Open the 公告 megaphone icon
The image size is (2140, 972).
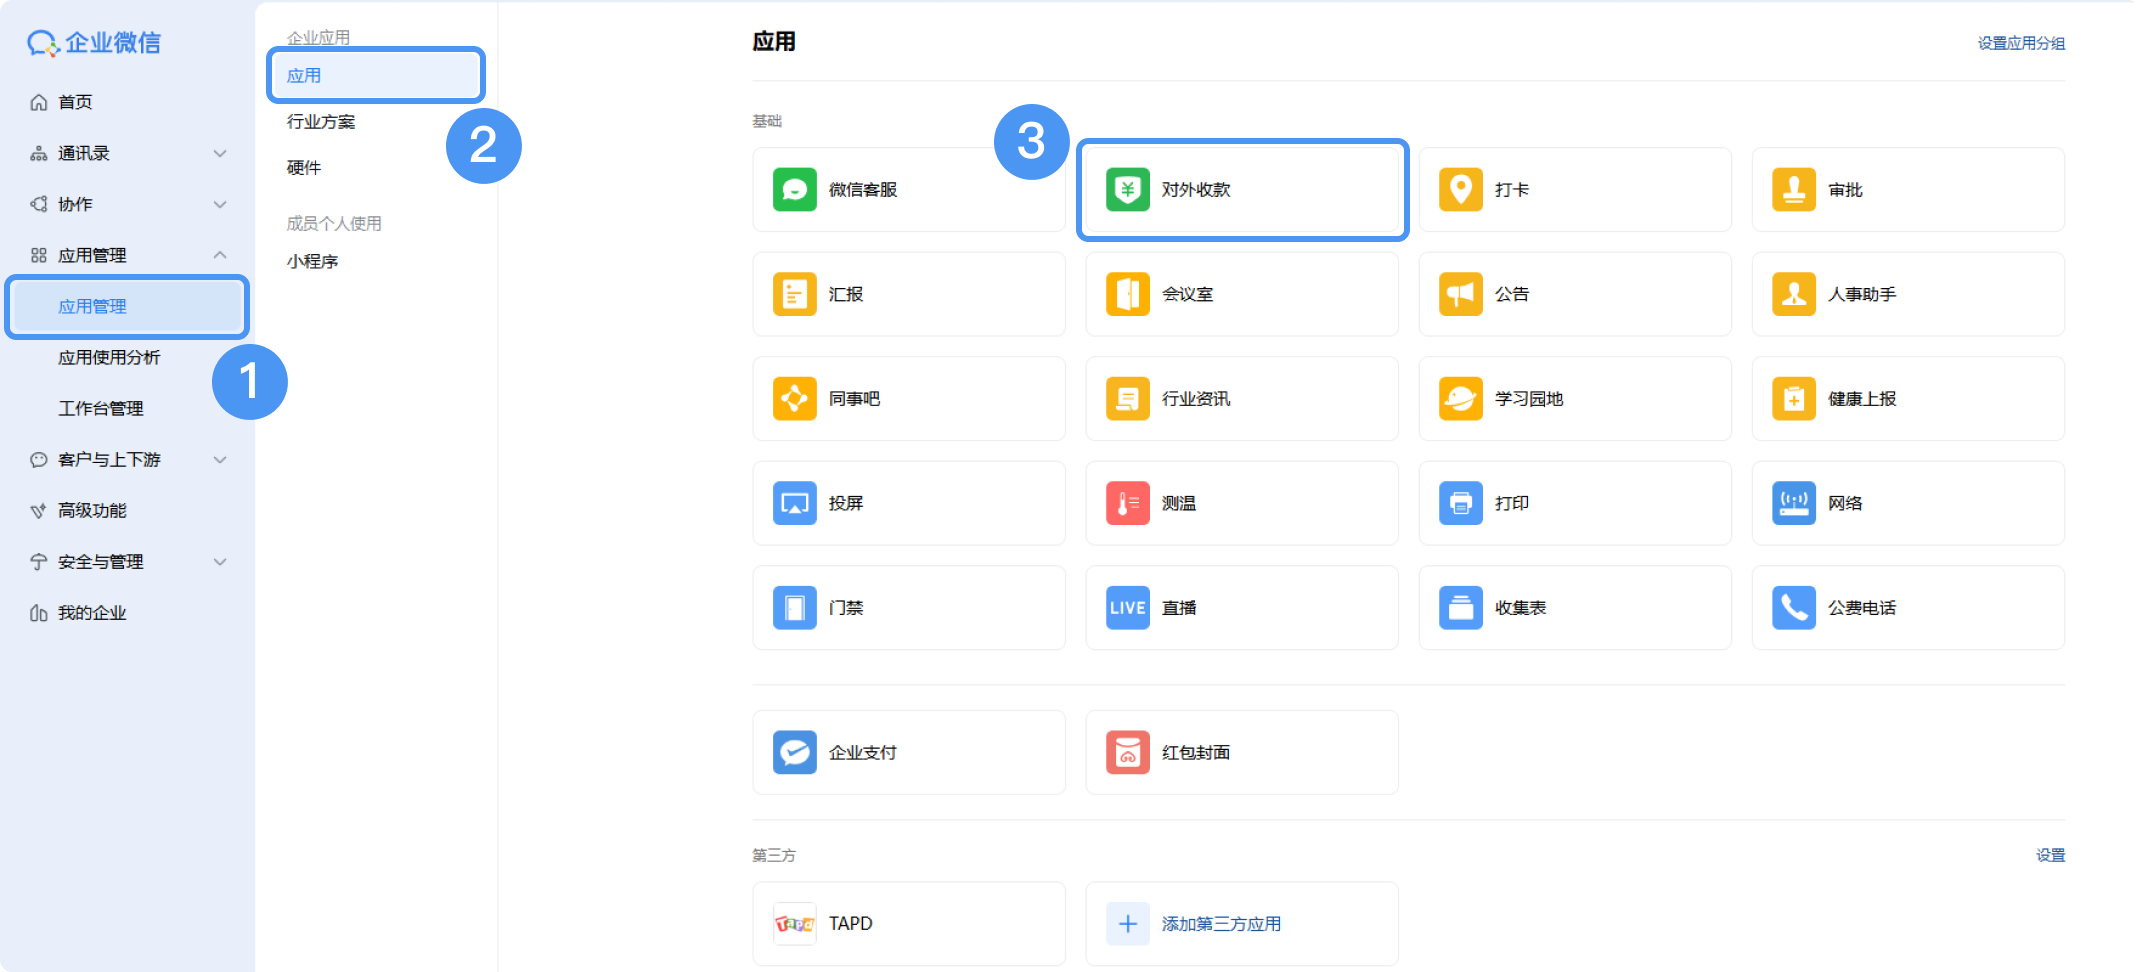(1460, 294)
